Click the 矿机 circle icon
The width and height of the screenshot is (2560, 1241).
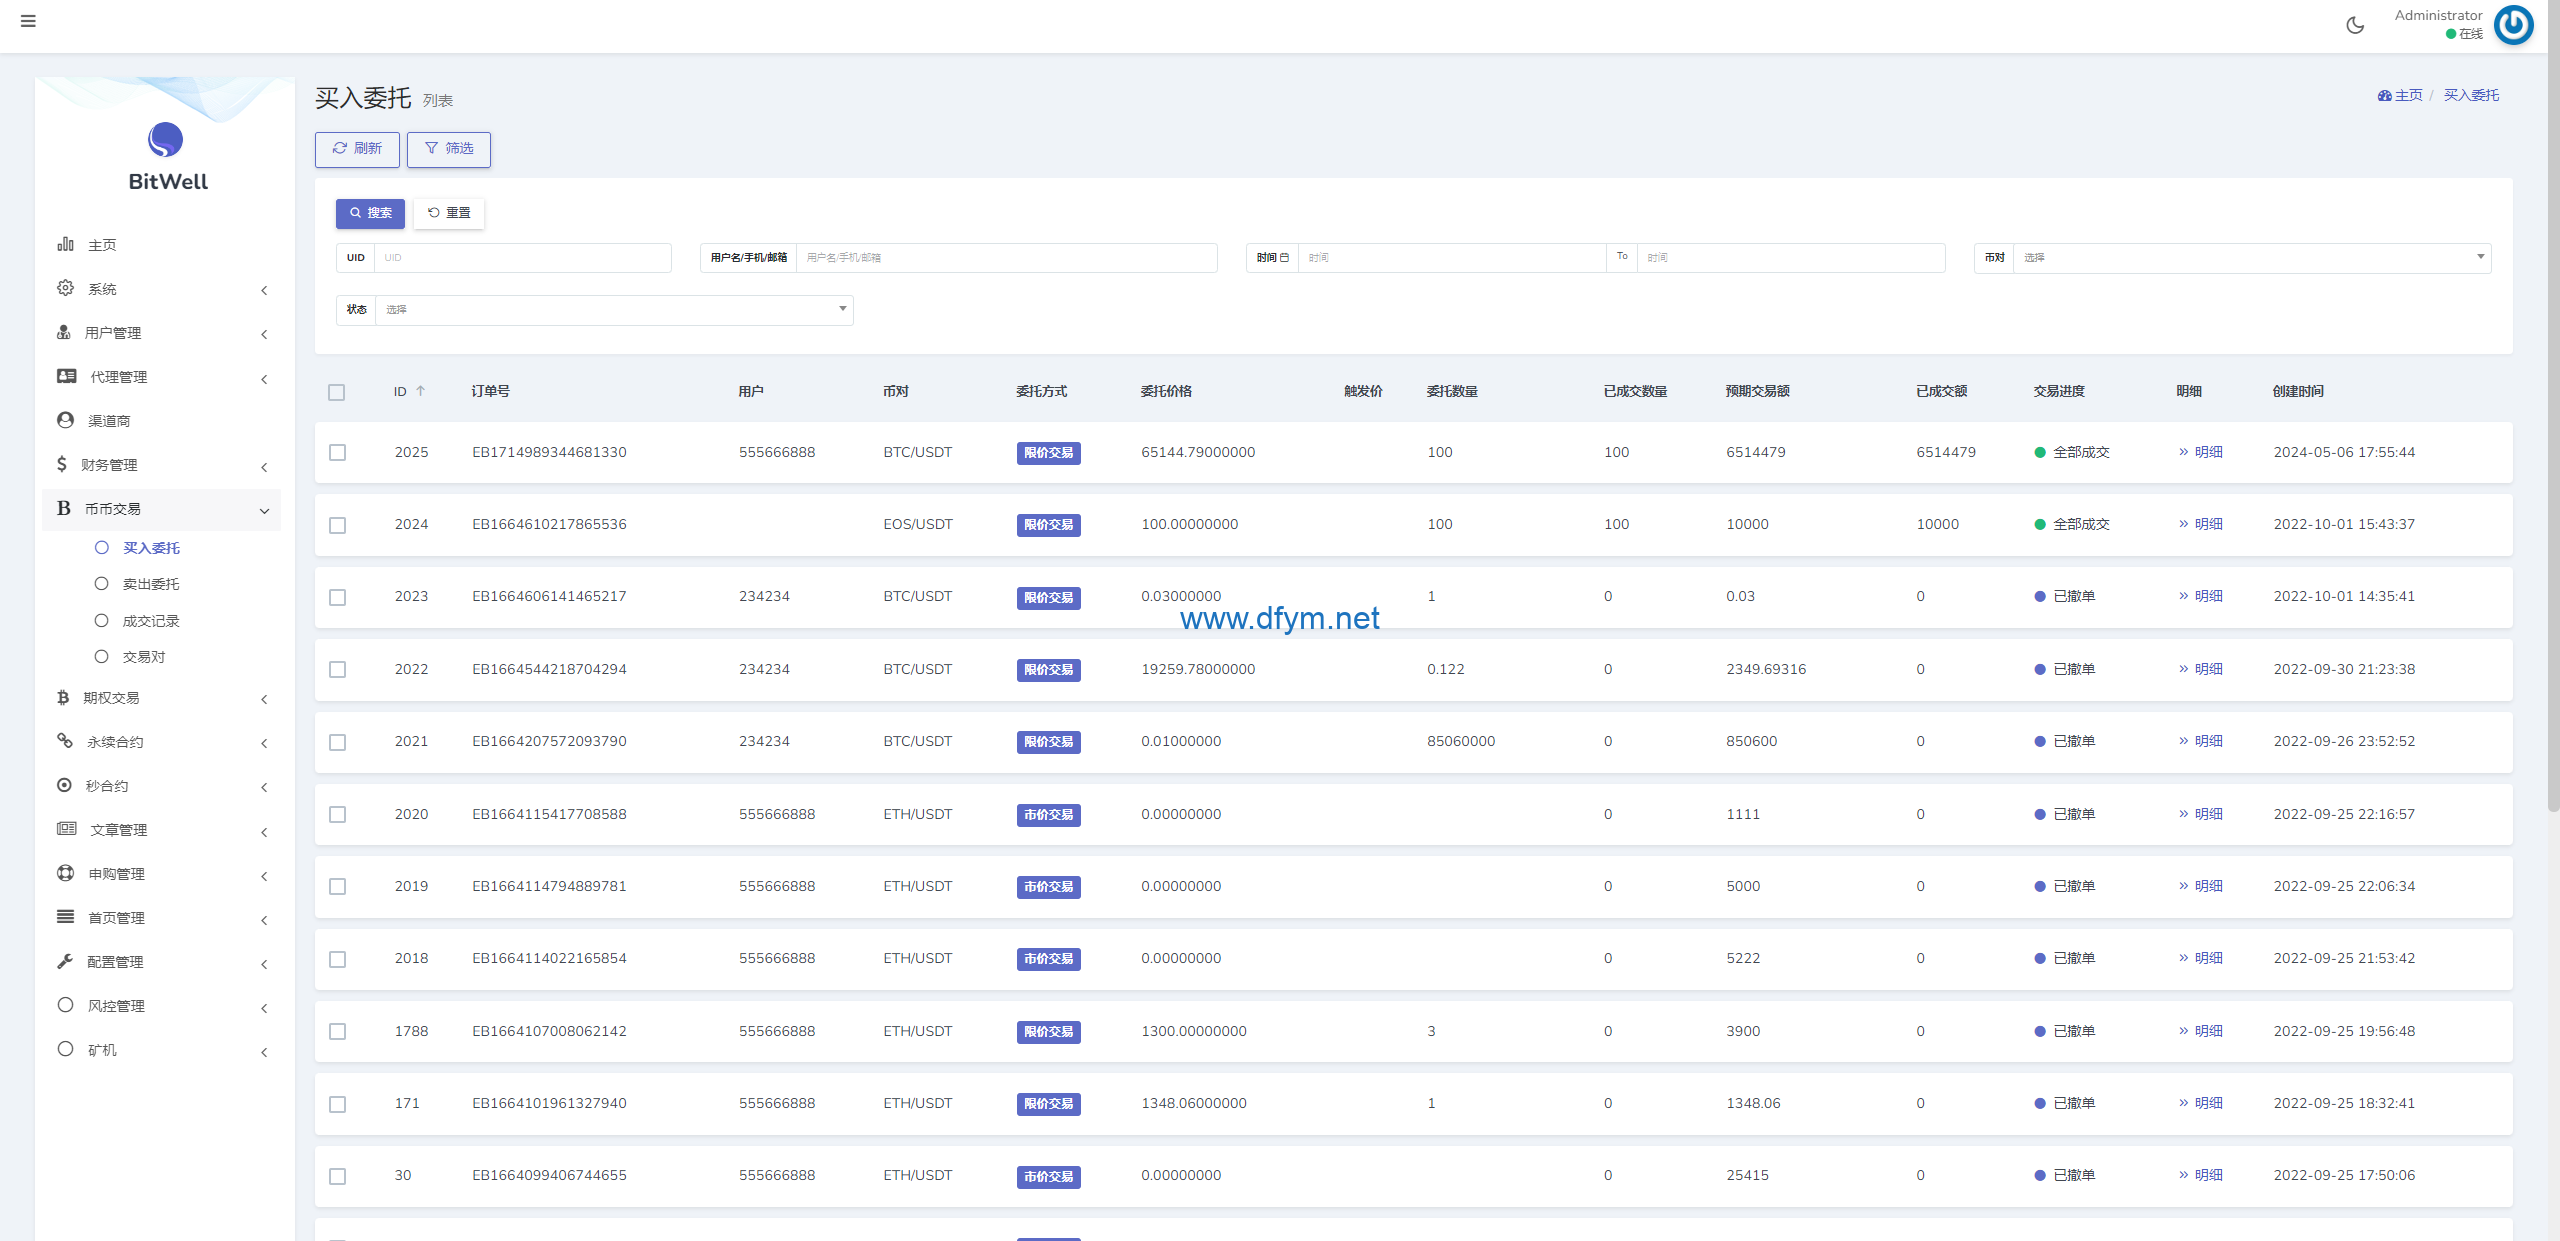pos(66,1049)
